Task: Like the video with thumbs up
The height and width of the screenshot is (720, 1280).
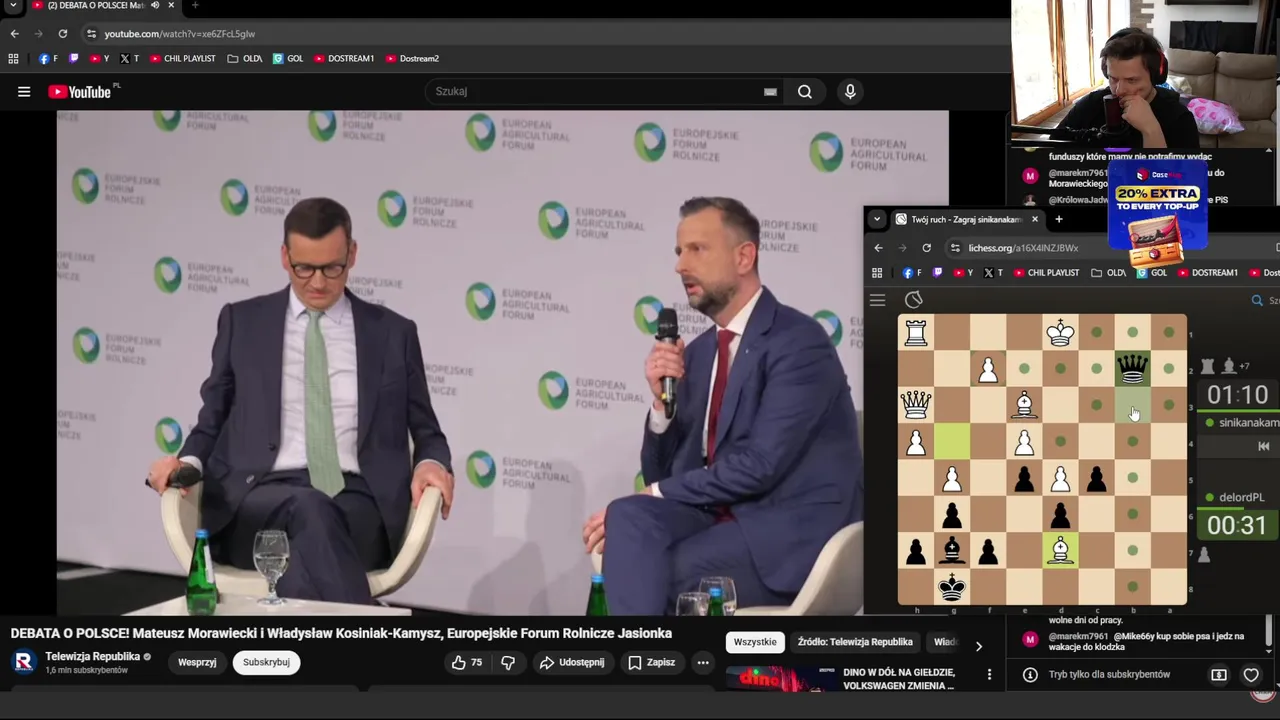Action: (x=466, y=662)
